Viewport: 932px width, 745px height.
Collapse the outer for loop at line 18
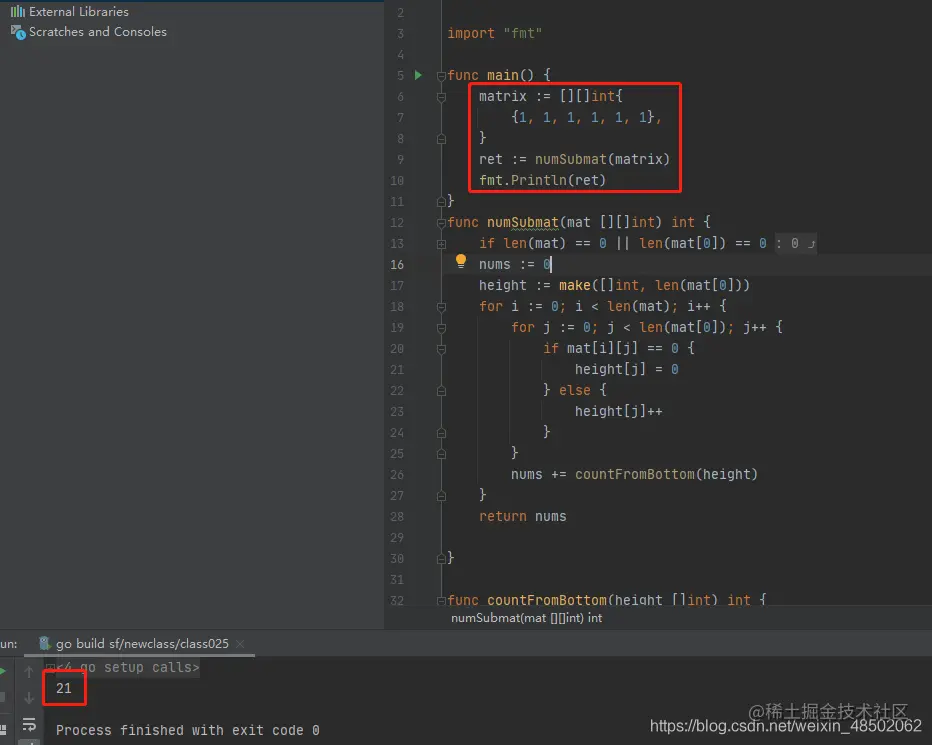pyautogui.click(x=441, y=307)
